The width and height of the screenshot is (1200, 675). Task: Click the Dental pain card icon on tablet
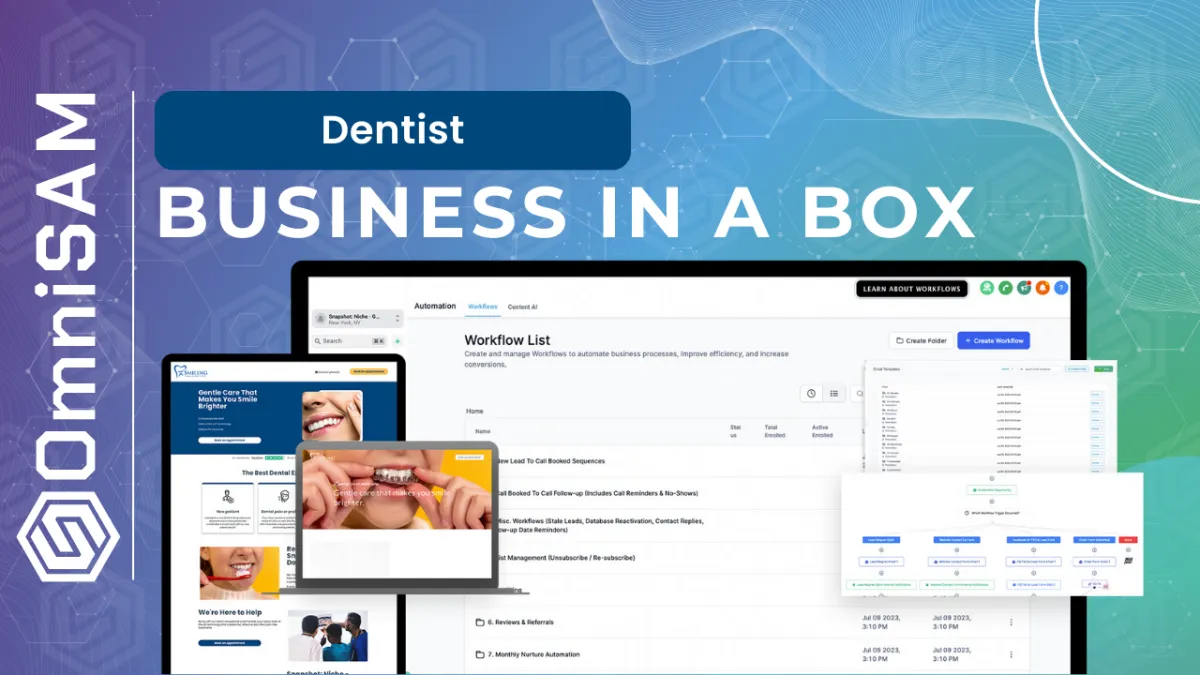(284, 495)
